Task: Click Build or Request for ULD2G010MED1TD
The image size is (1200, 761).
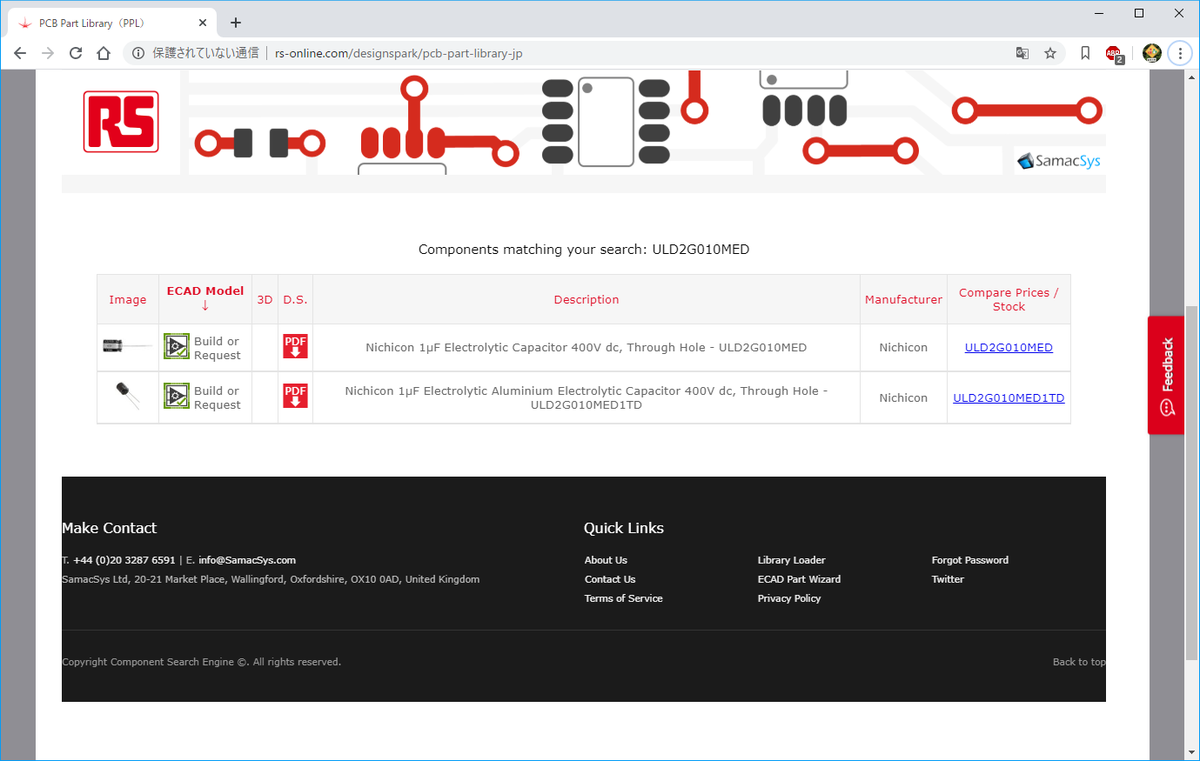Action: 217,398
